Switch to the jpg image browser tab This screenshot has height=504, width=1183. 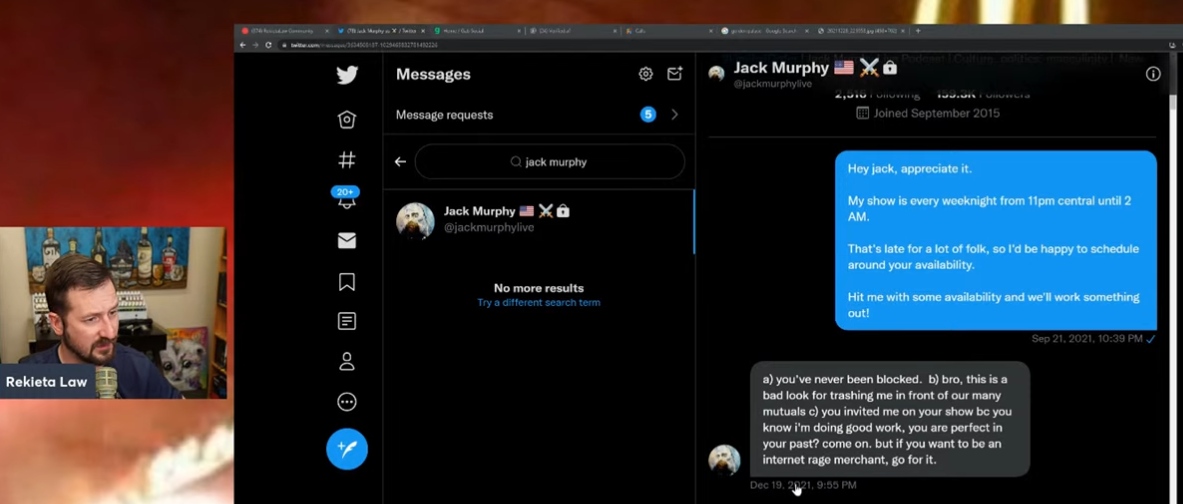tap(861, 31)
